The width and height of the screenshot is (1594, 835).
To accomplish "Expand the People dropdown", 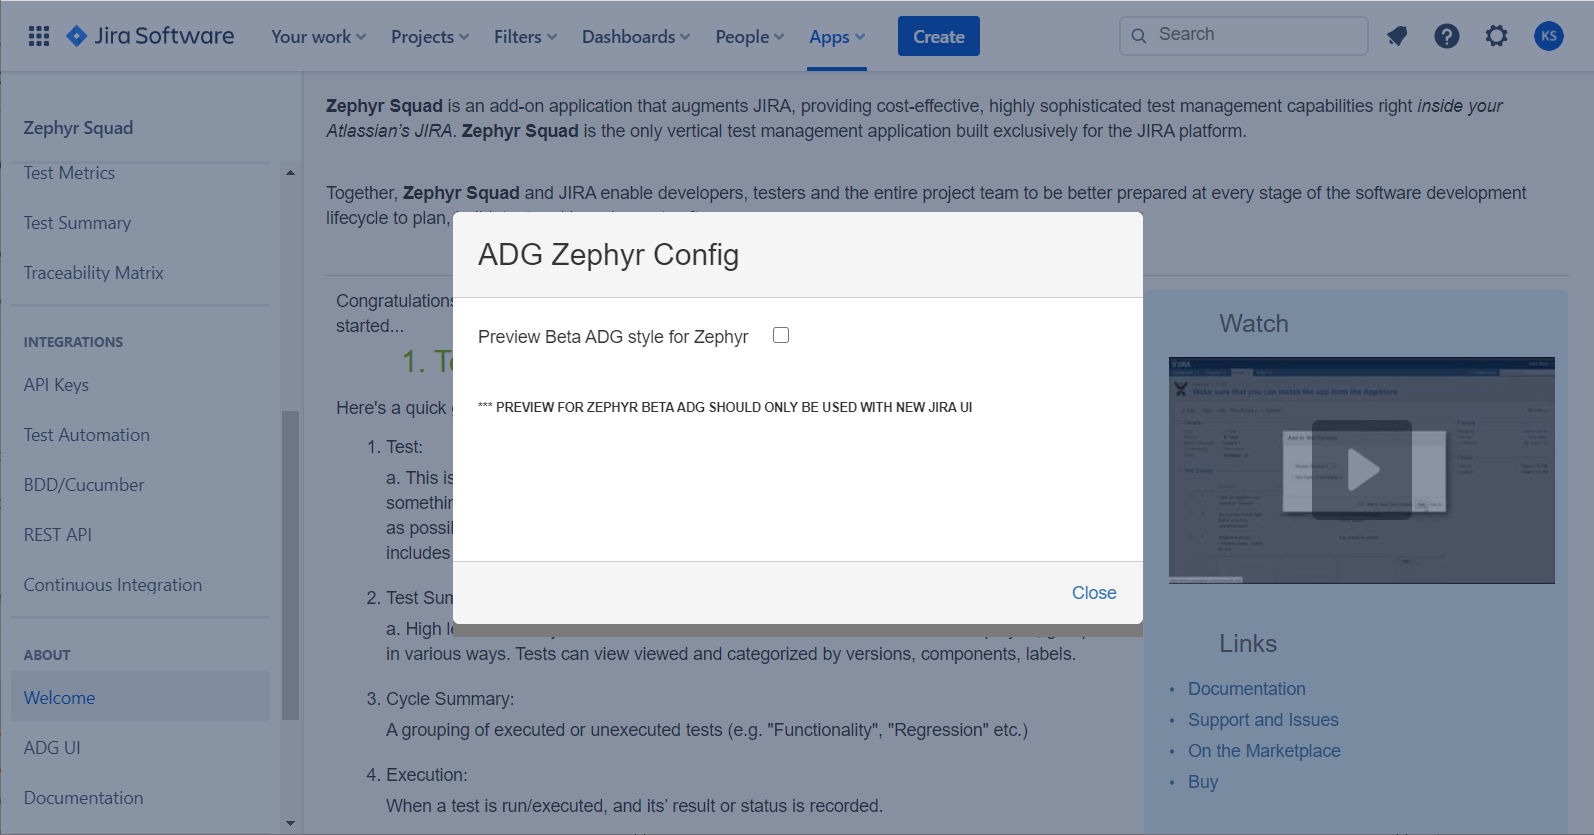I will point(750,36).
